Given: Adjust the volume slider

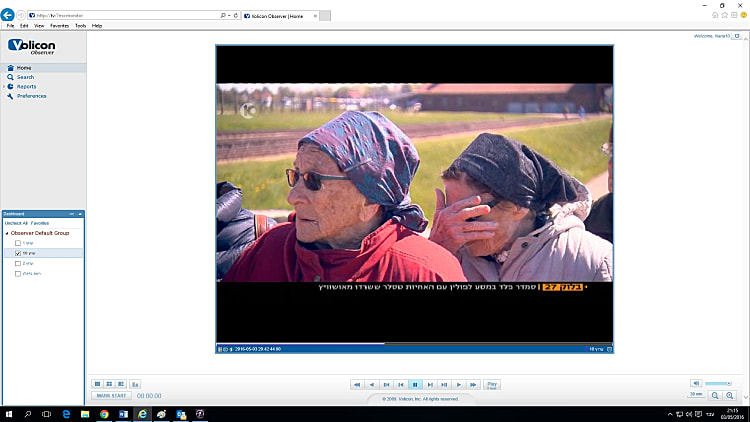Looking at the screenshot, I should click(718, 383).
